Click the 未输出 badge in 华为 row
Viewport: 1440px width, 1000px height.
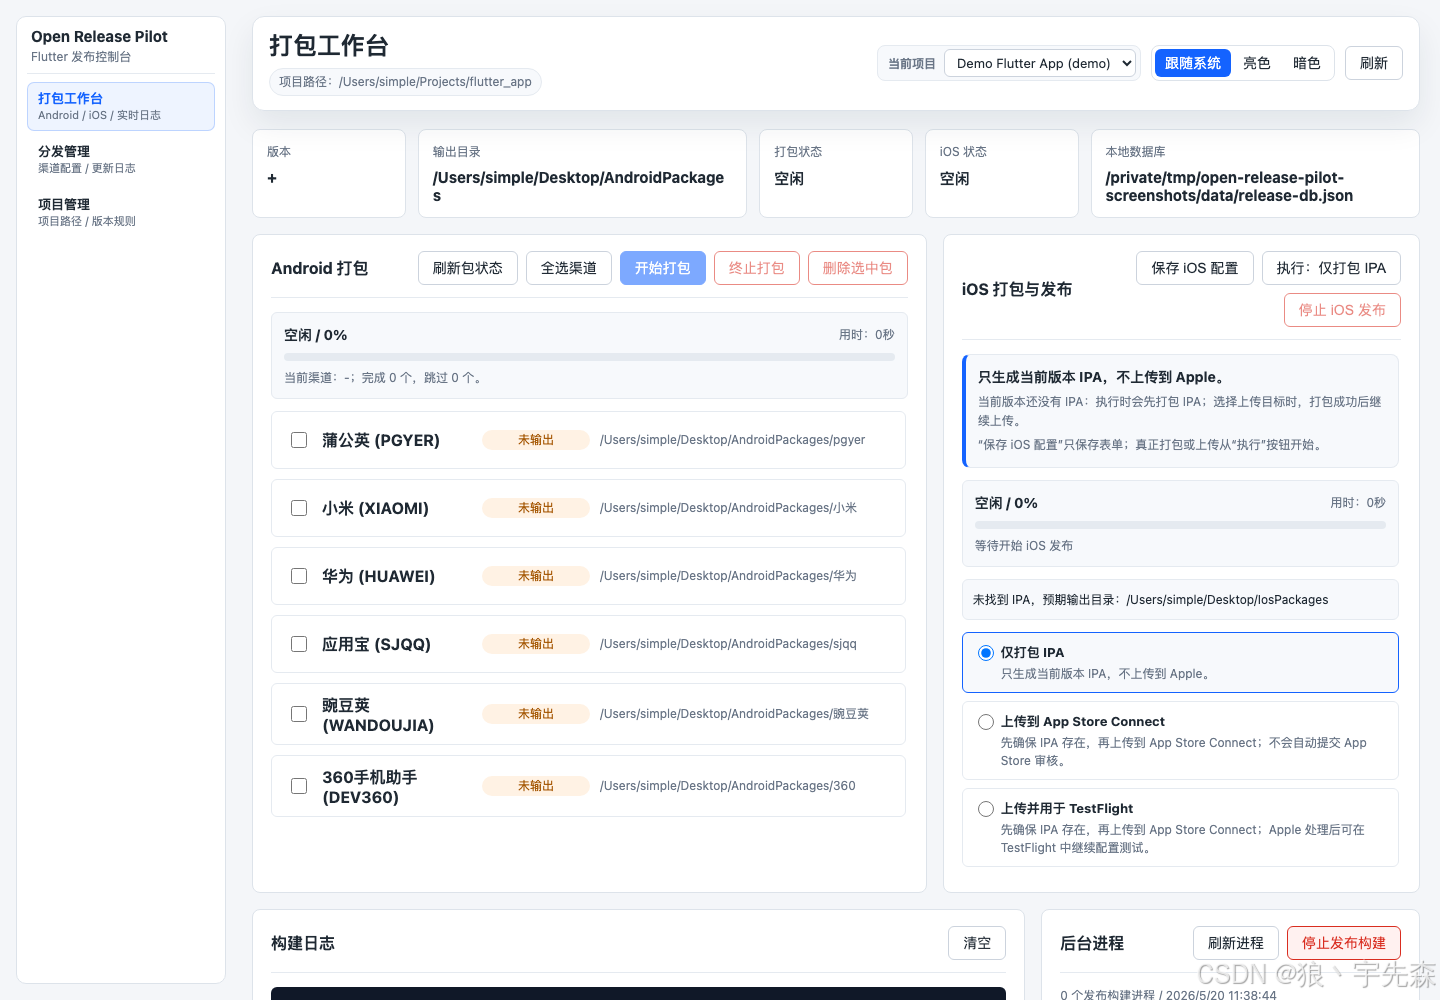536,576
